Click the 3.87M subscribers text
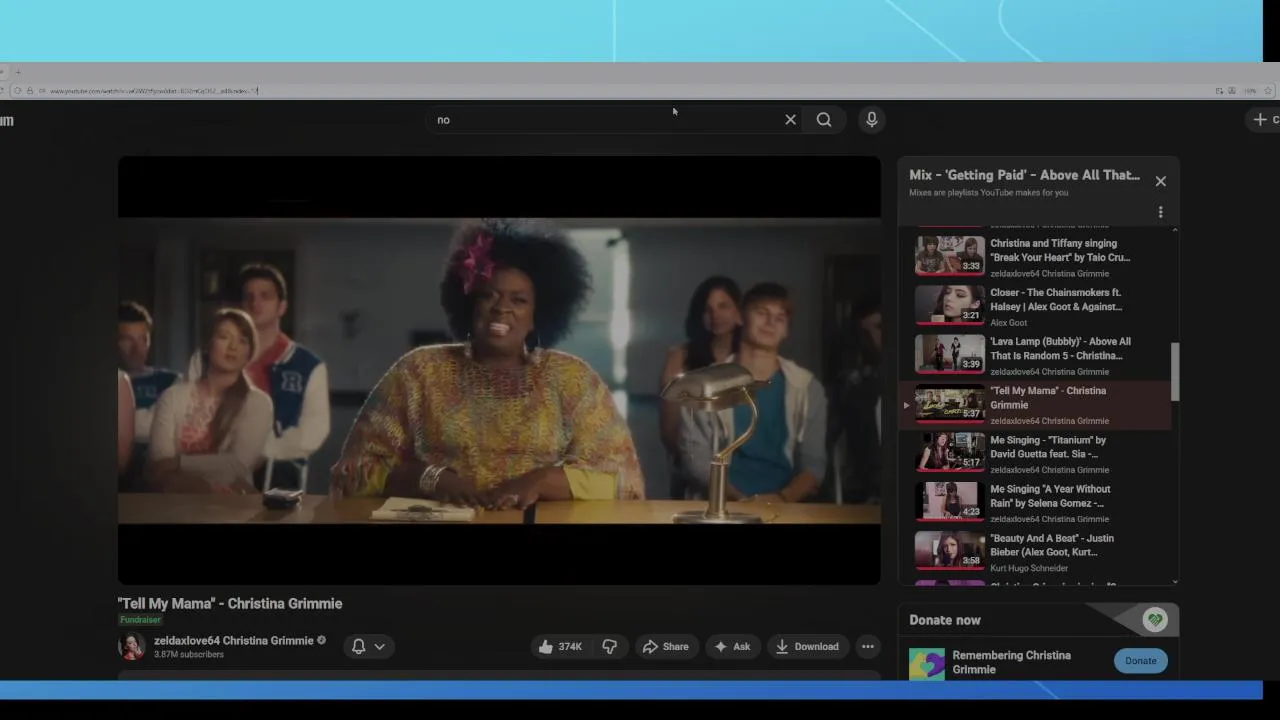 pyautogui.click(x=189, y=655)
